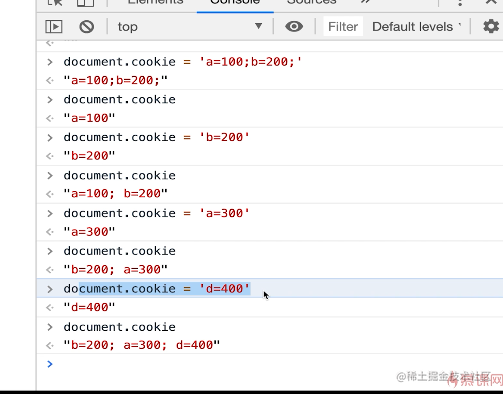Click highlighted command document.cookie = 'd=400'
The image size is (503, 394).
(x=156, y=289)
